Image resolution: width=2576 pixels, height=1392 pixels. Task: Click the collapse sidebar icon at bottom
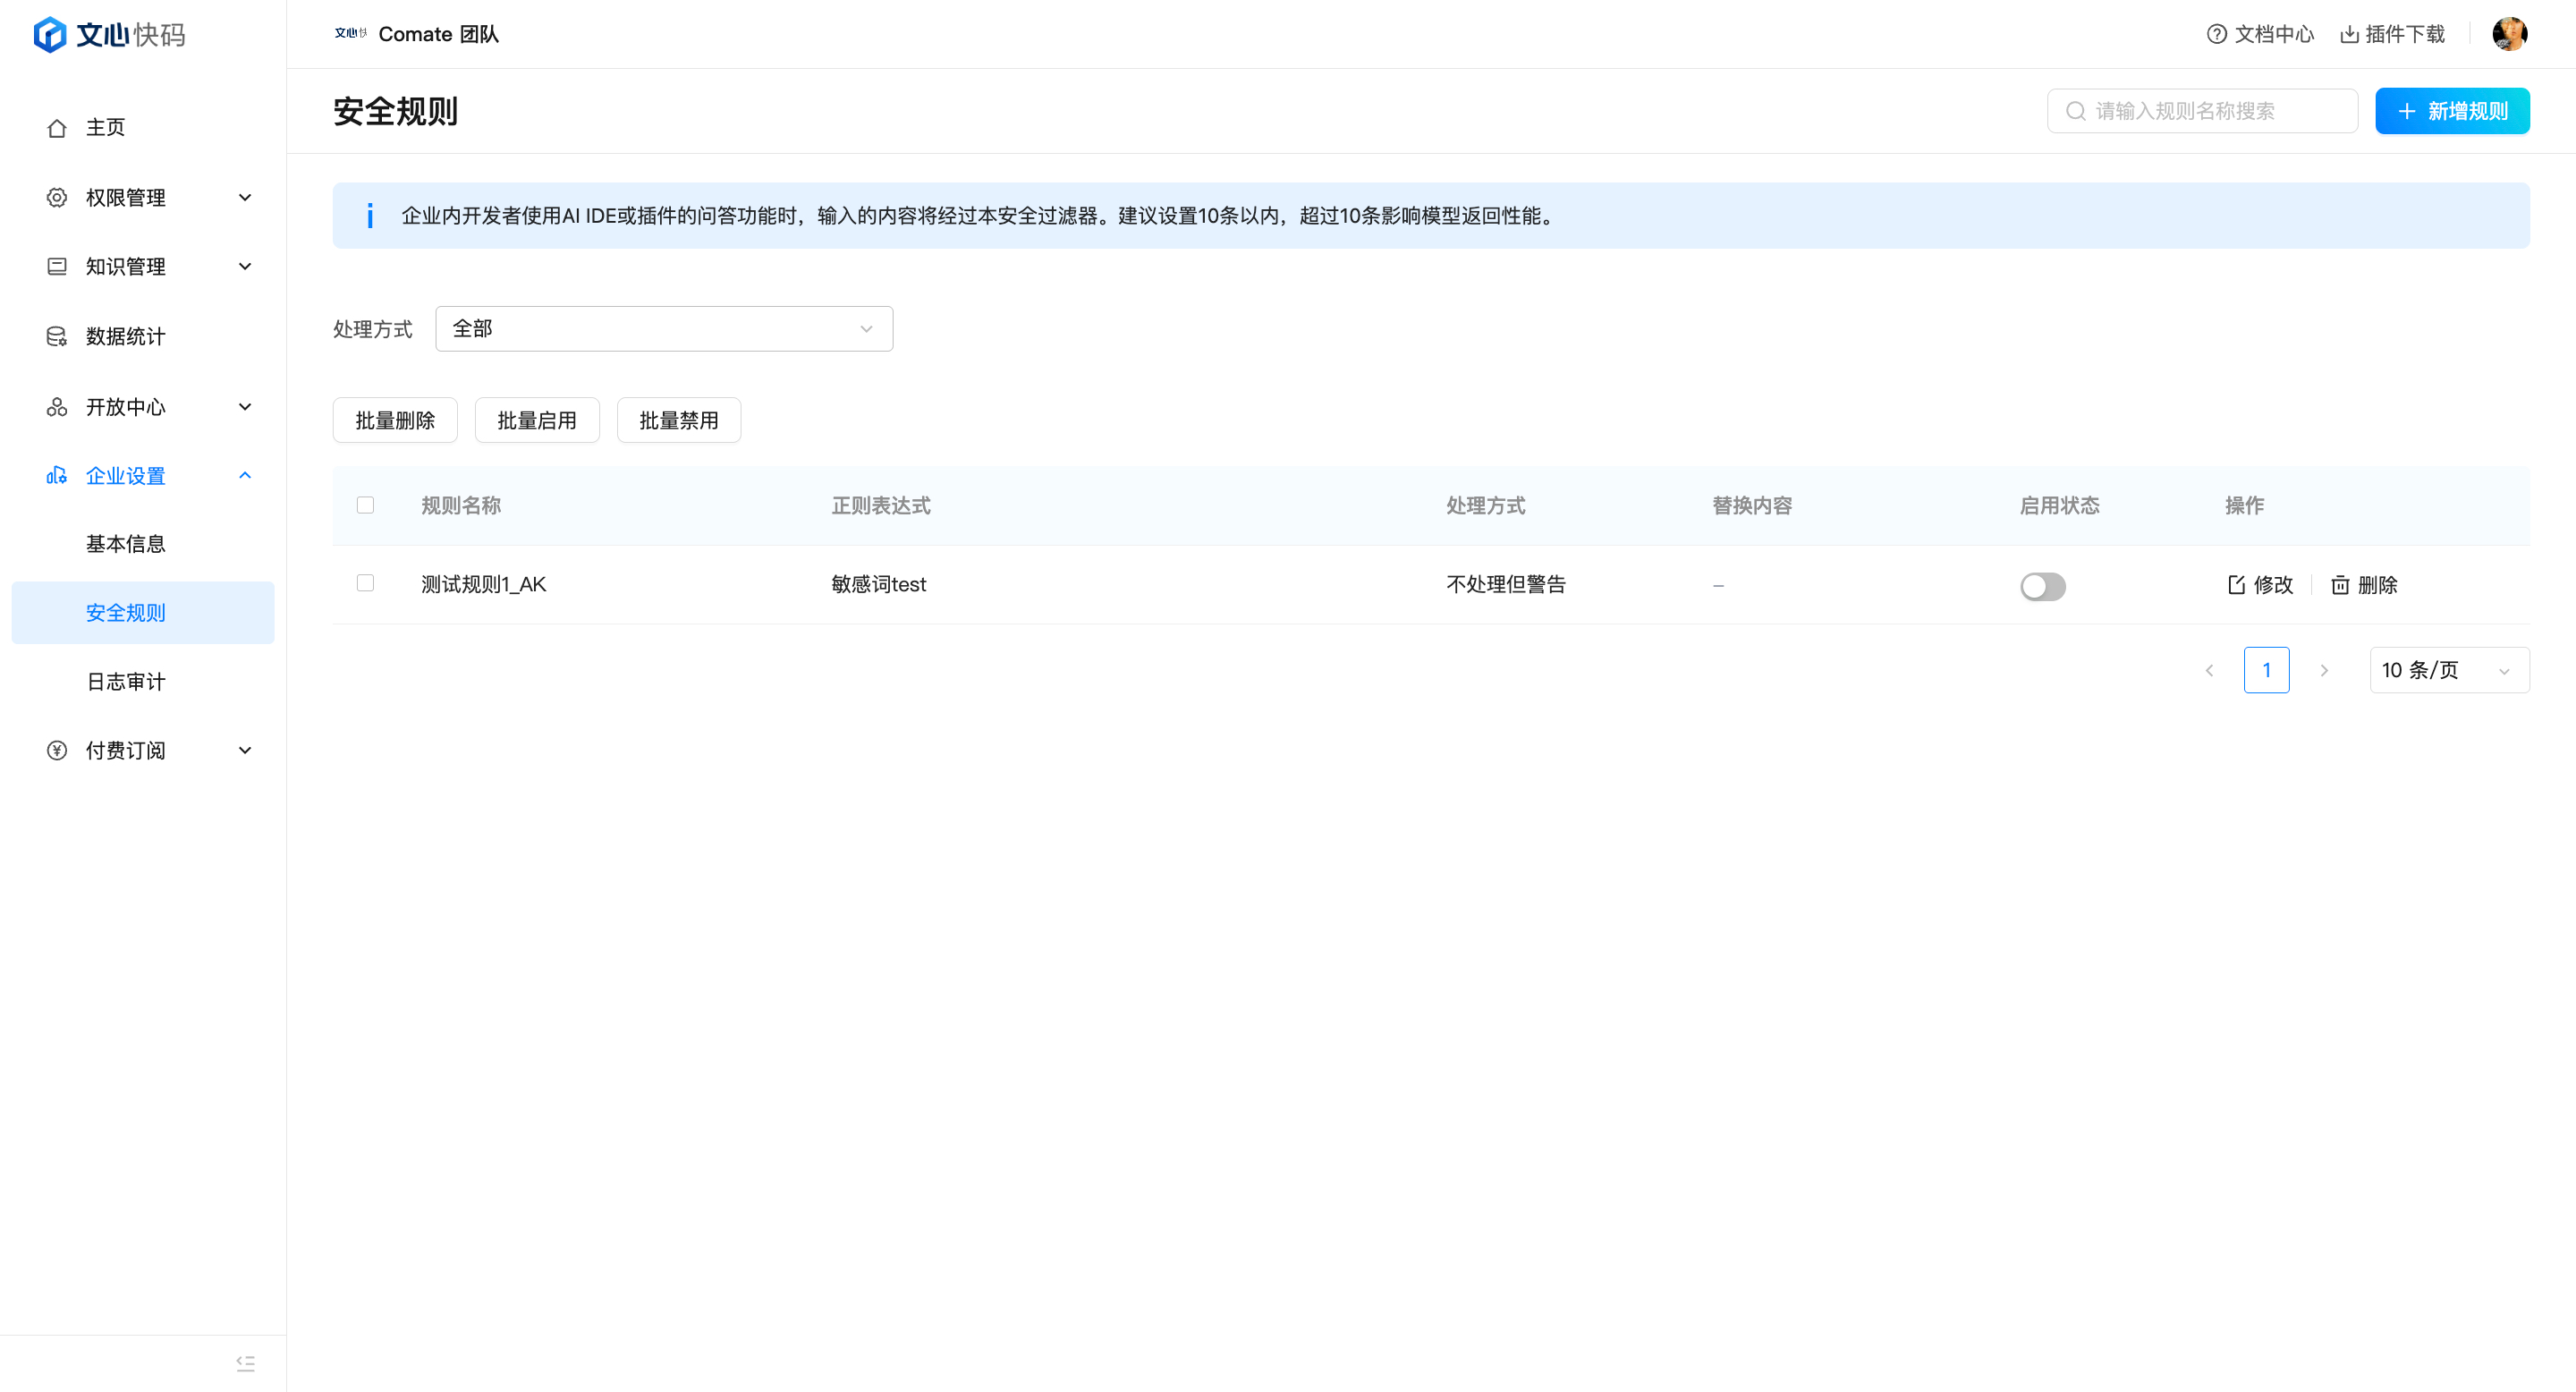pos(245,1363)
